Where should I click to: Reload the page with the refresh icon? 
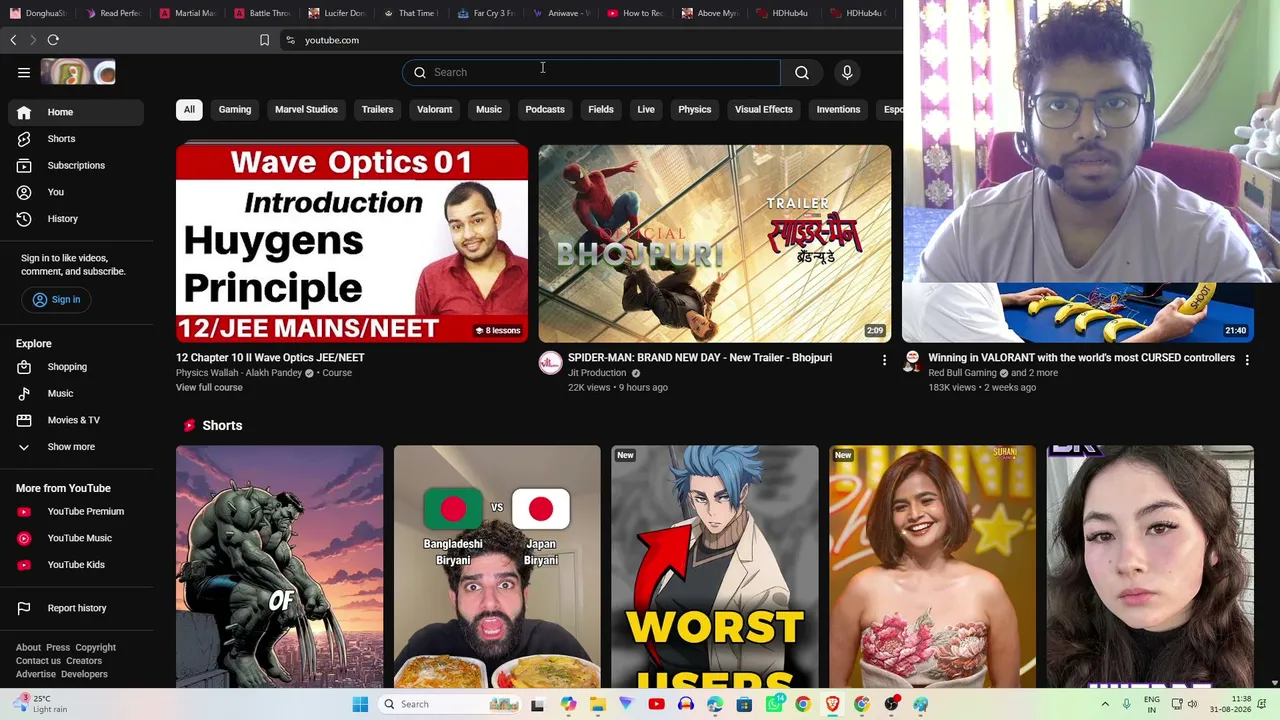pos(53,40)
